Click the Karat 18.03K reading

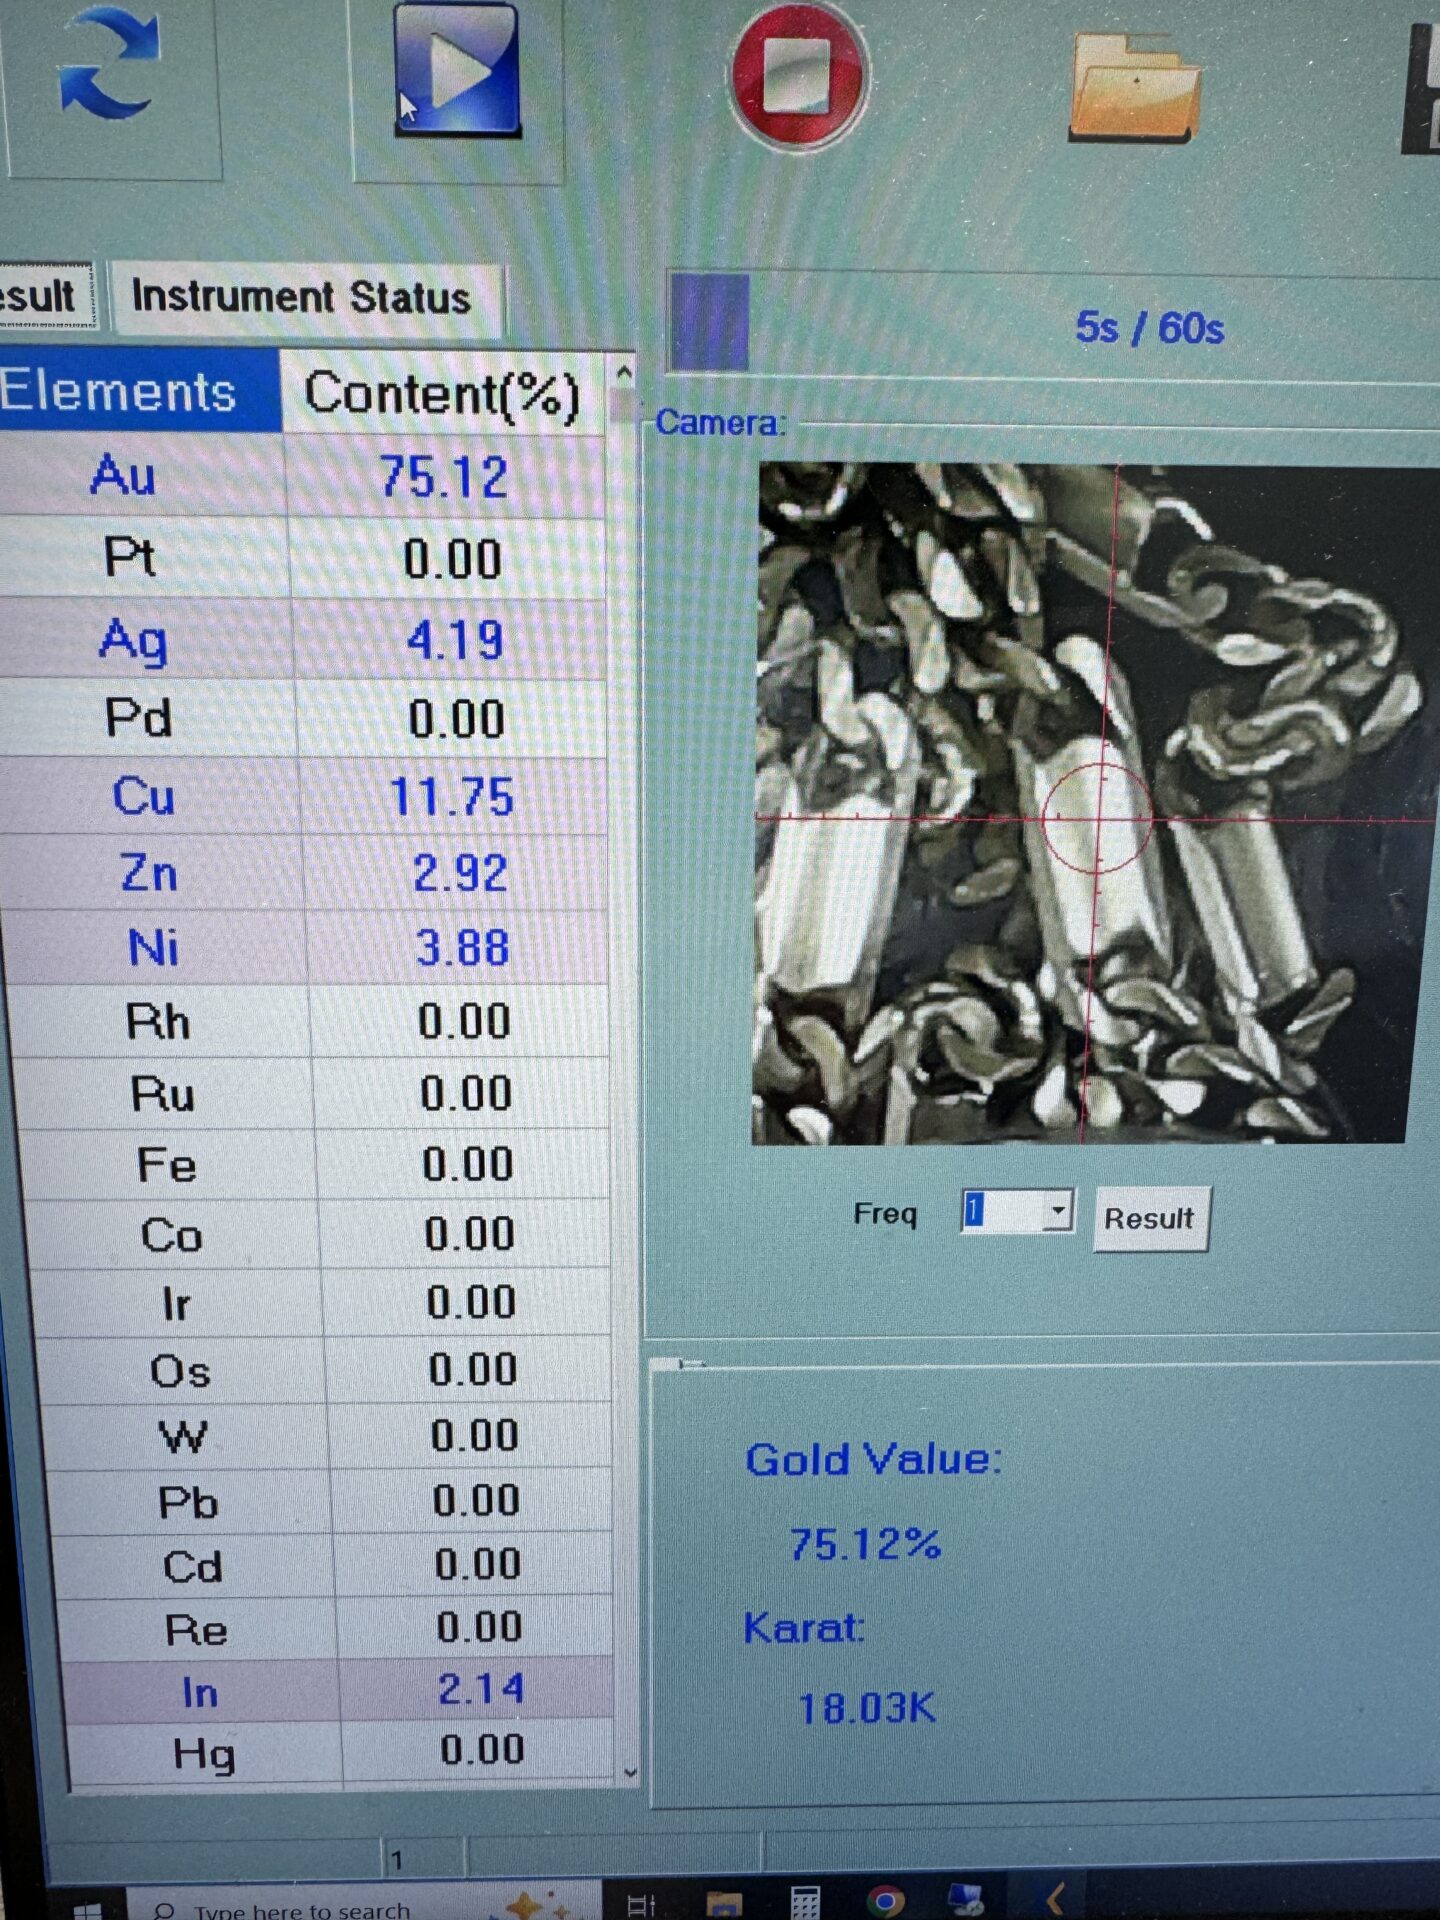click(867, 1707)
